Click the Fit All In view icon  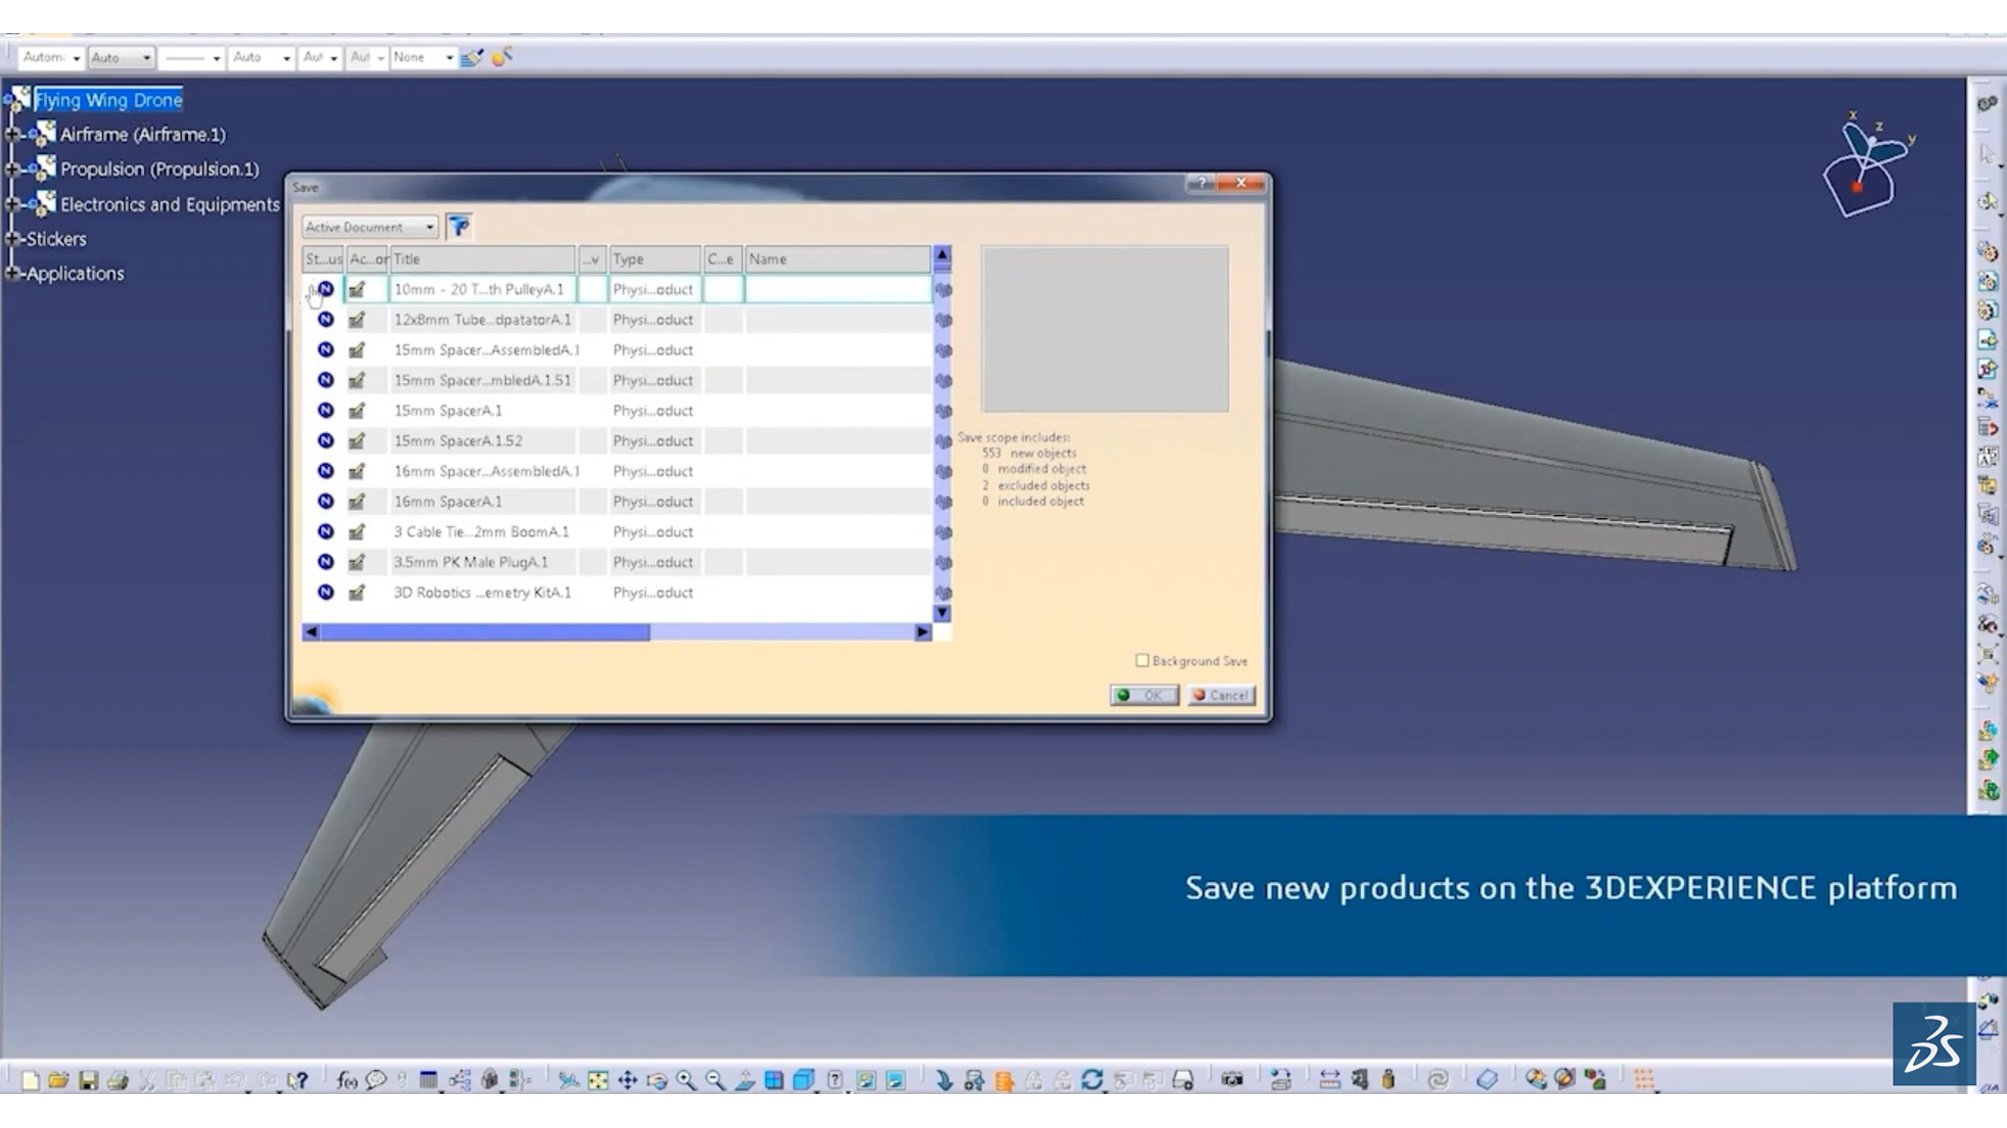[x=598, y=1080]
